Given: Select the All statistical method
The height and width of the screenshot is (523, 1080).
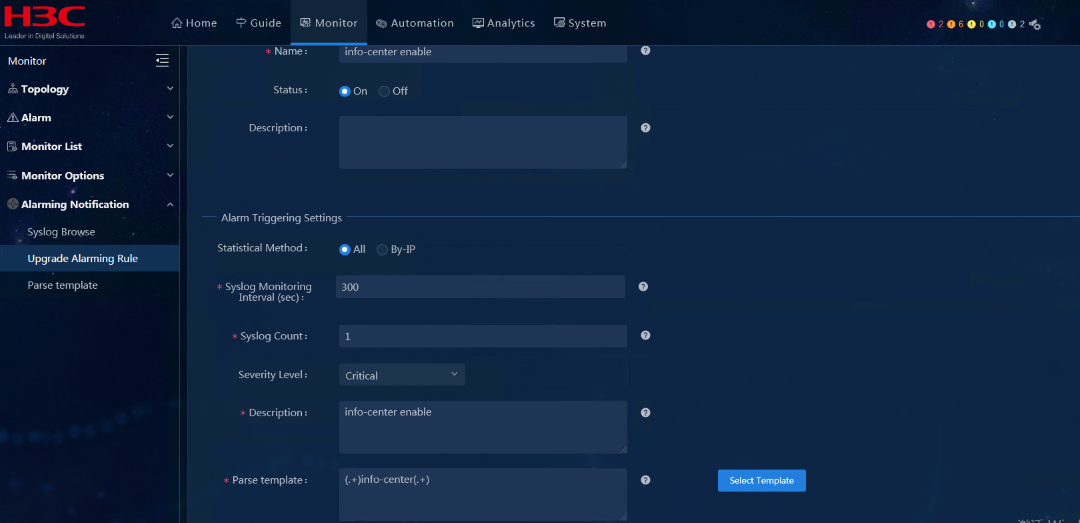Looking at the screenshot, I should point(345,249).
